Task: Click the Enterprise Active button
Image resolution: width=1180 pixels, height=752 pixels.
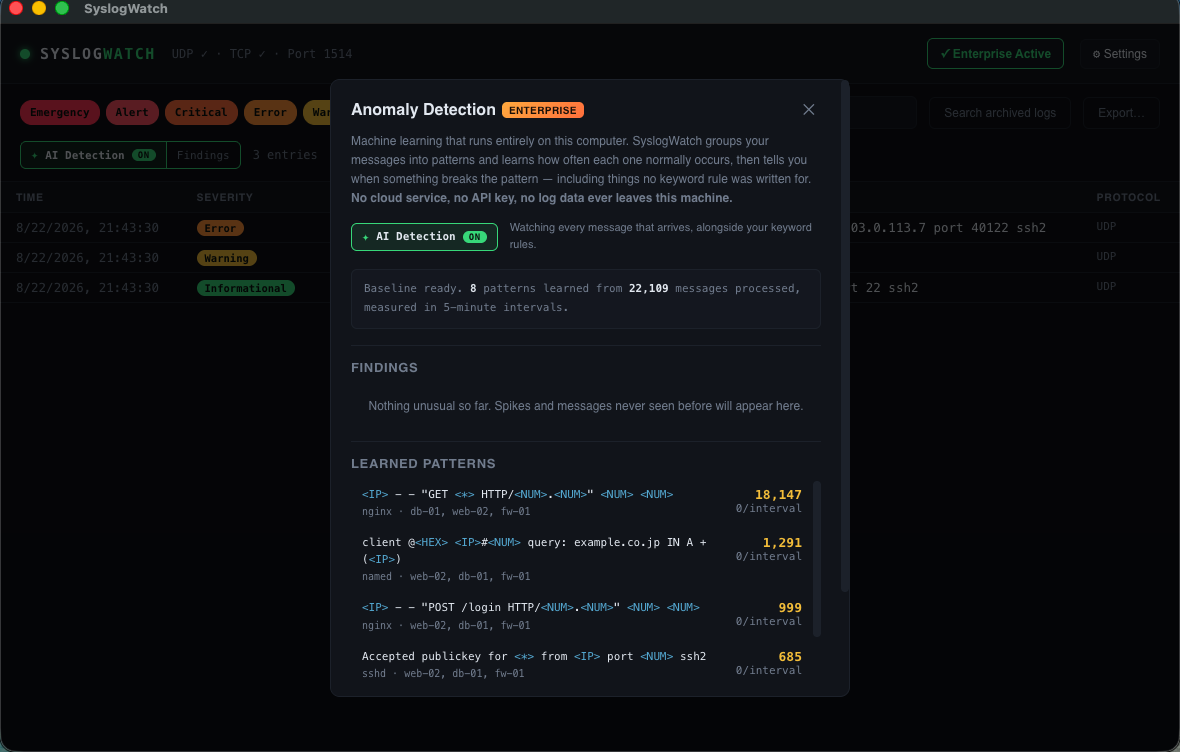Action: tap(995, 54)
